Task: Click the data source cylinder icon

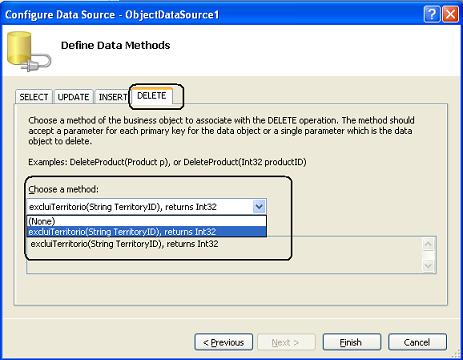Action: click(x=29, y=52)
